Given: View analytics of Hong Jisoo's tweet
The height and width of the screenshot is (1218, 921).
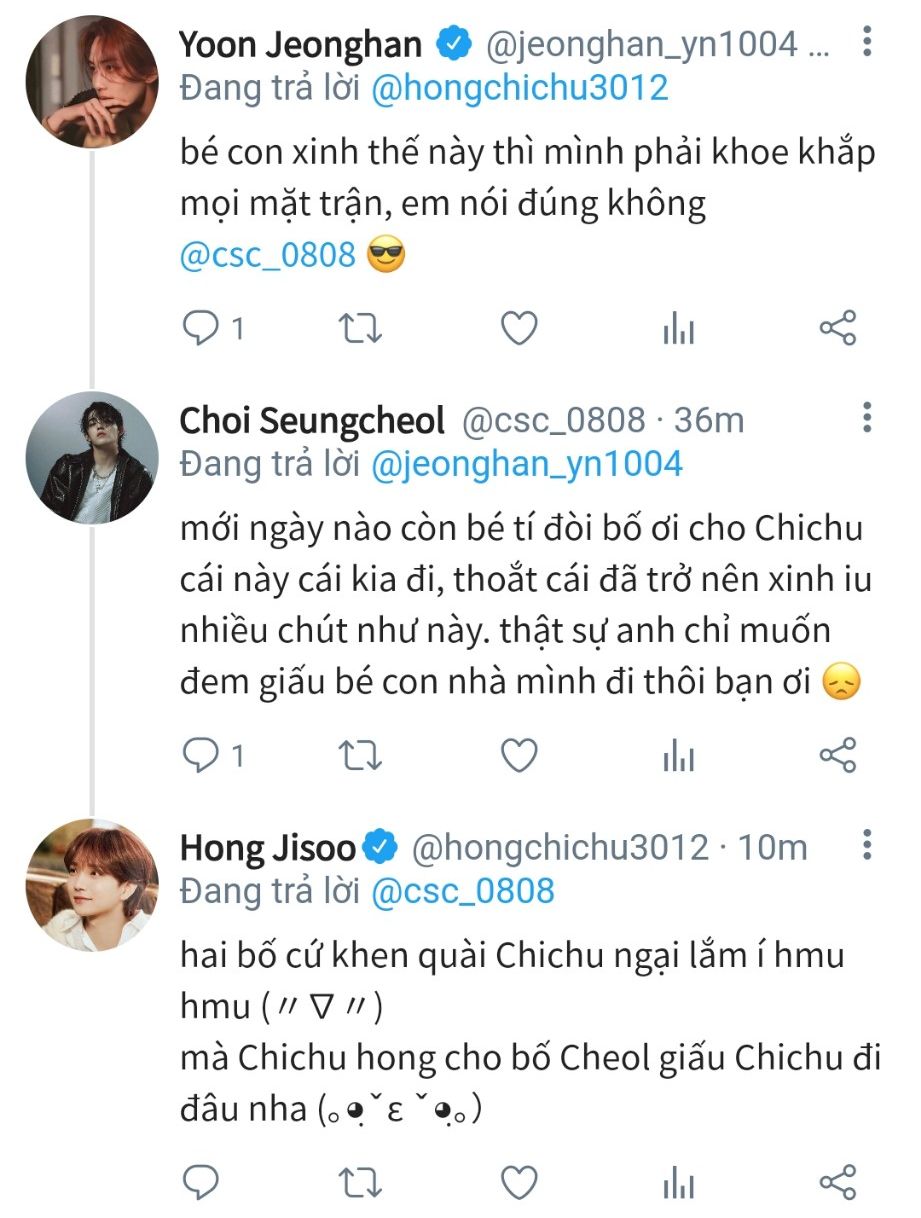Looking at the screenshot, I should 678,1182.
